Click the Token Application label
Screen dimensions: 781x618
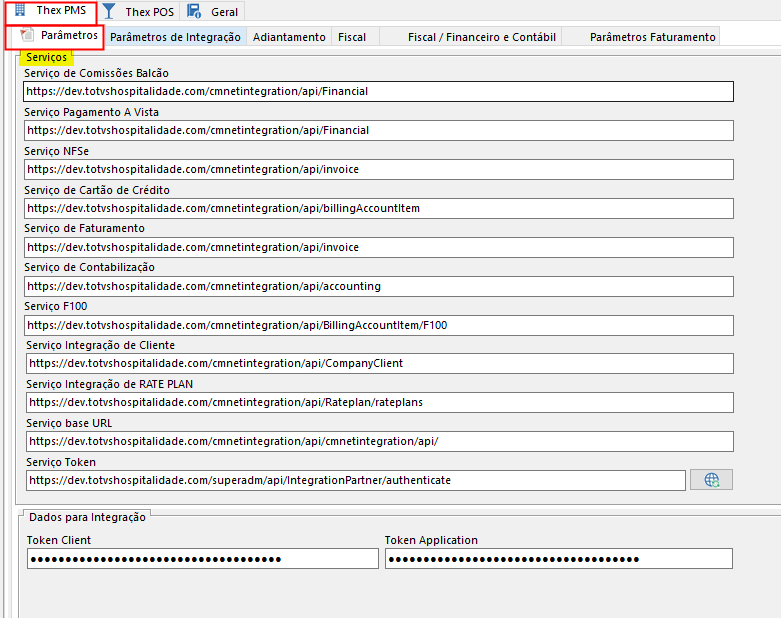[431, 540]
